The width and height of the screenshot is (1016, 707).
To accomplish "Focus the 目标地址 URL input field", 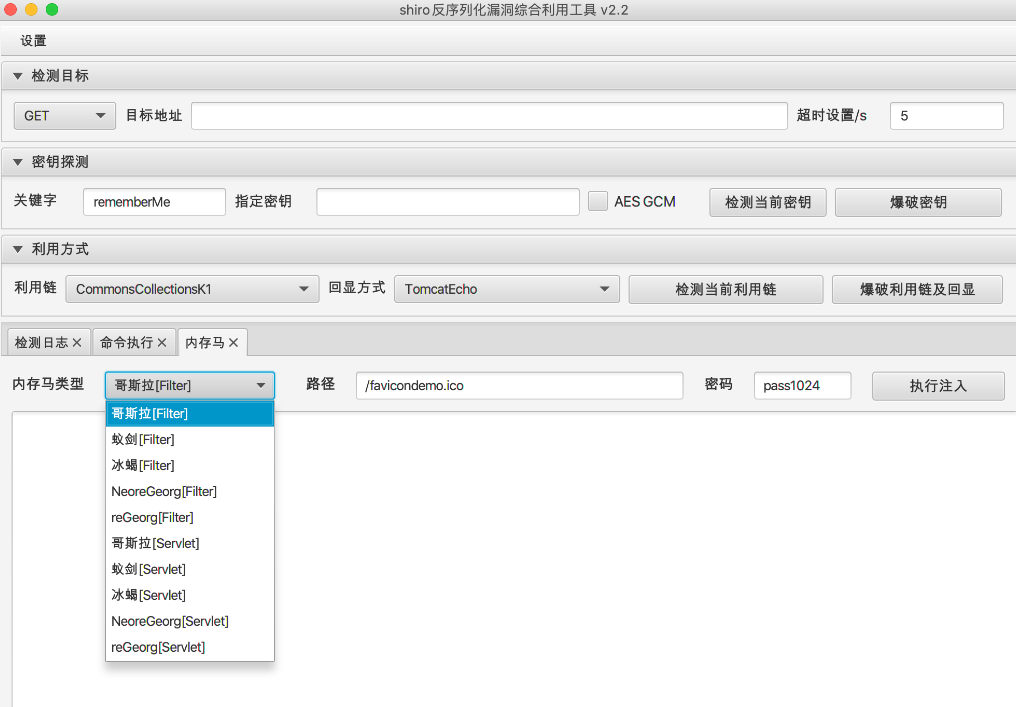I will 489,116.
